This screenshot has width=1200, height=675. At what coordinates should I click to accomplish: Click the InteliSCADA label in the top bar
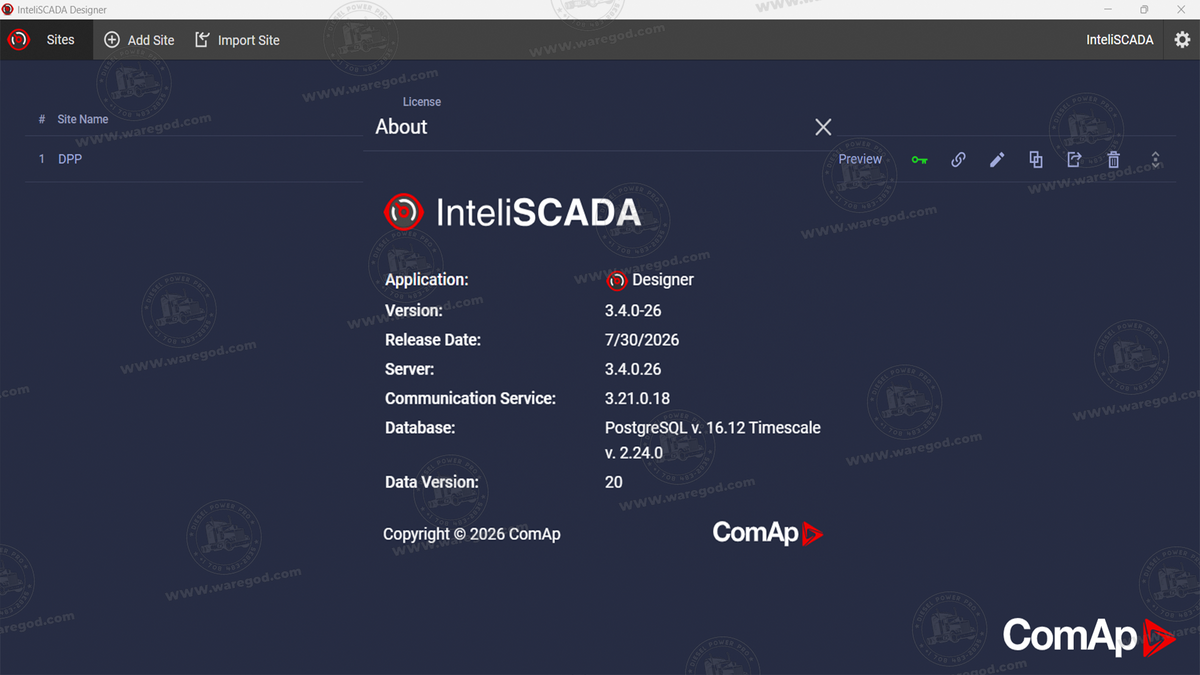pyautogui.click(x=1120, y=40)
